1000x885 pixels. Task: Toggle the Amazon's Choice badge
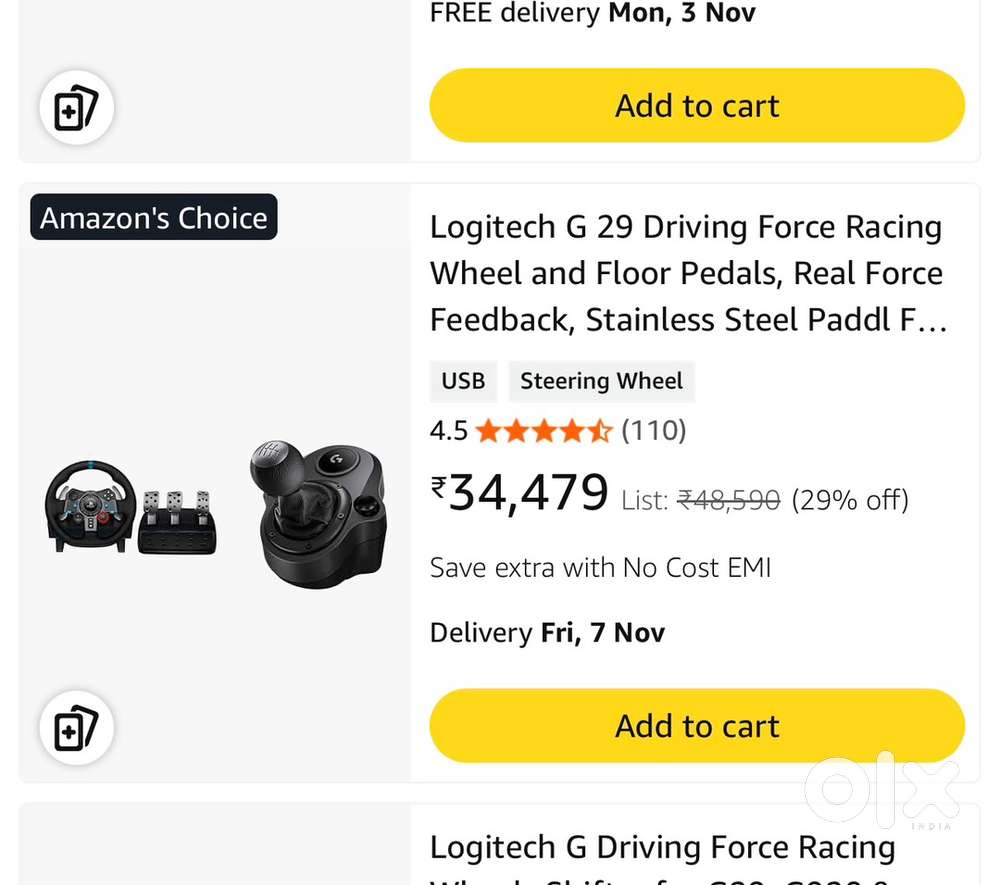pos(153,217)
